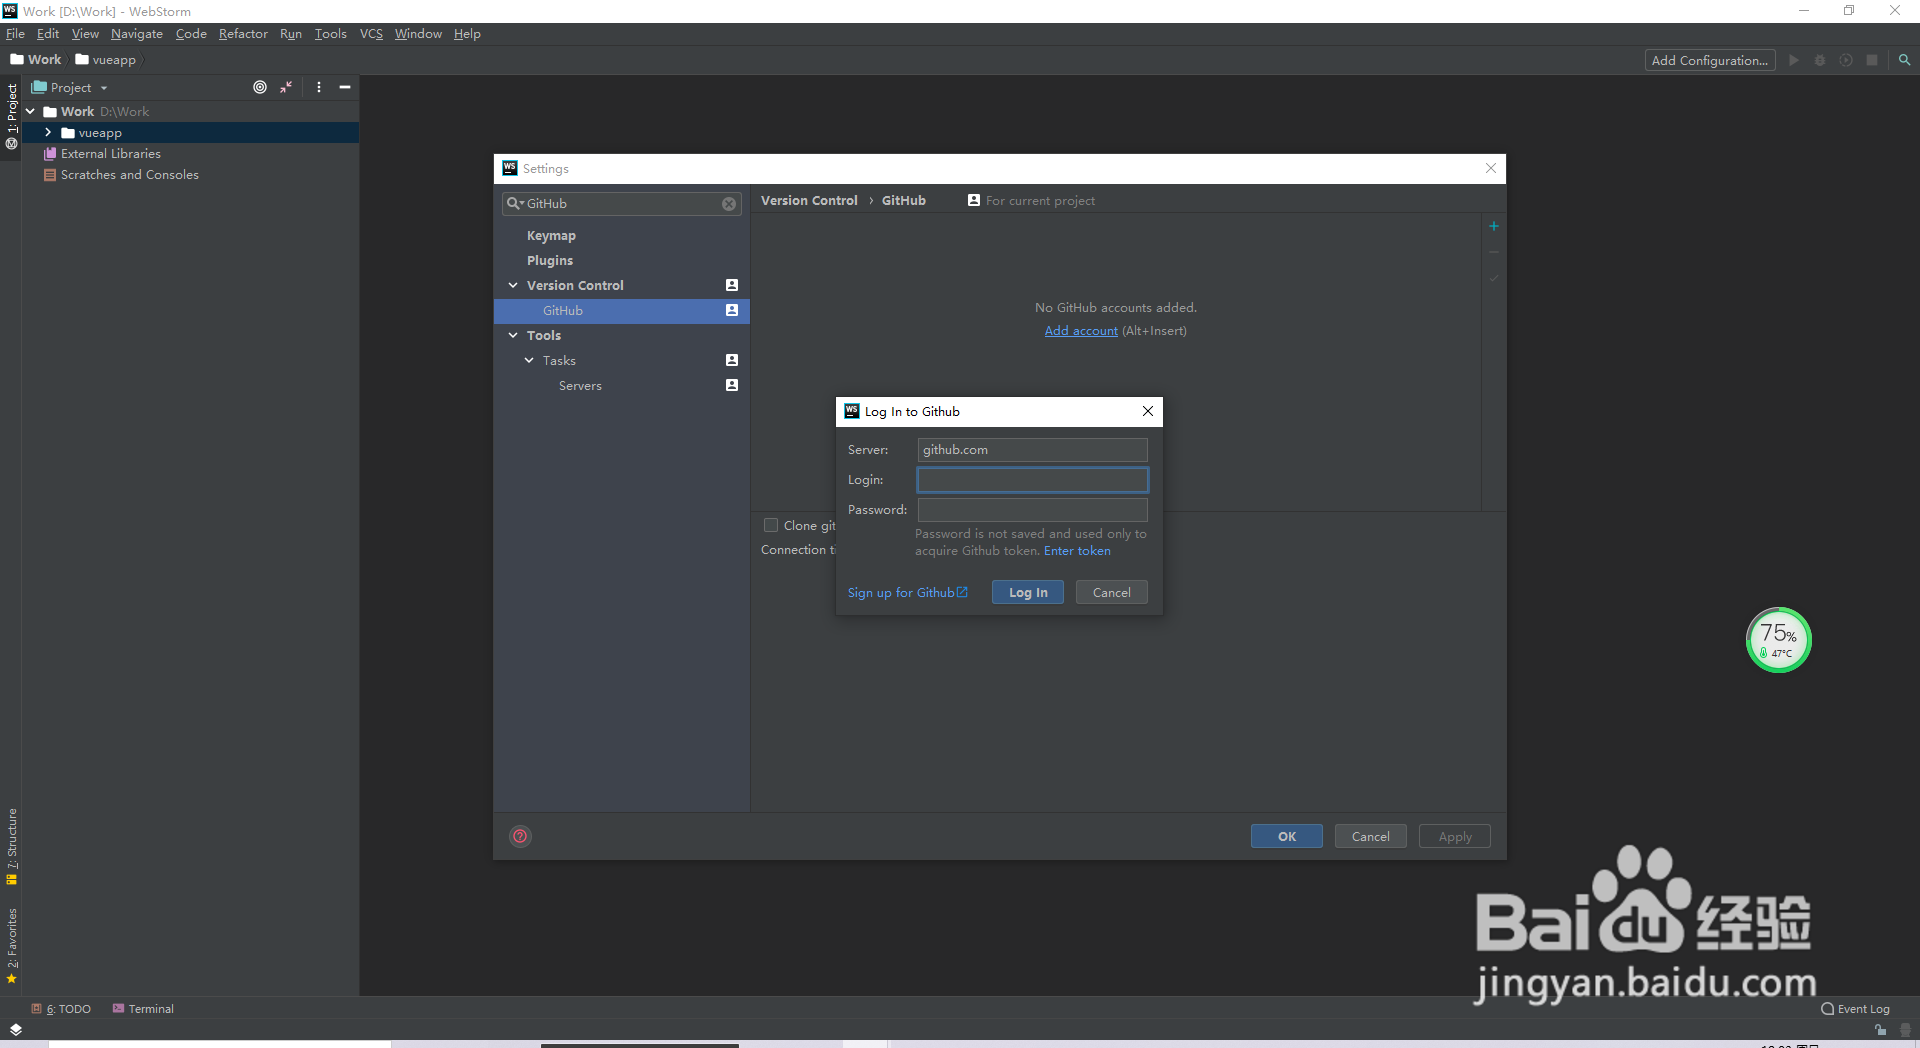Viewport: 1920px width, 1048px height.
Task: Click OK in the Settings dialog
Action: pos(1286,836)
